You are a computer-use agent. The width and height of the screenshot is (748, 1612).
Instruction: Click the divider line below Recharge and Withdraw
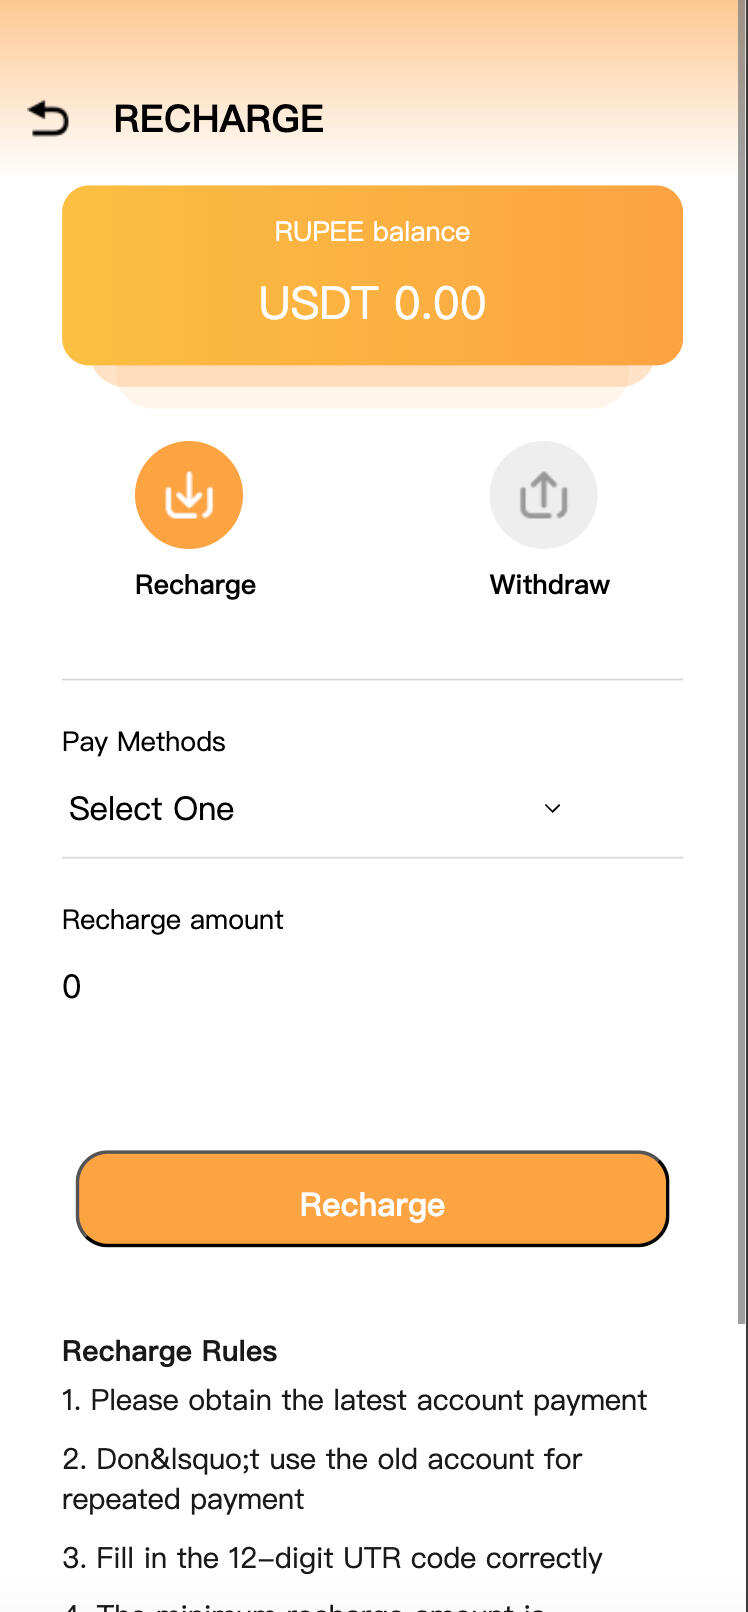372,680
